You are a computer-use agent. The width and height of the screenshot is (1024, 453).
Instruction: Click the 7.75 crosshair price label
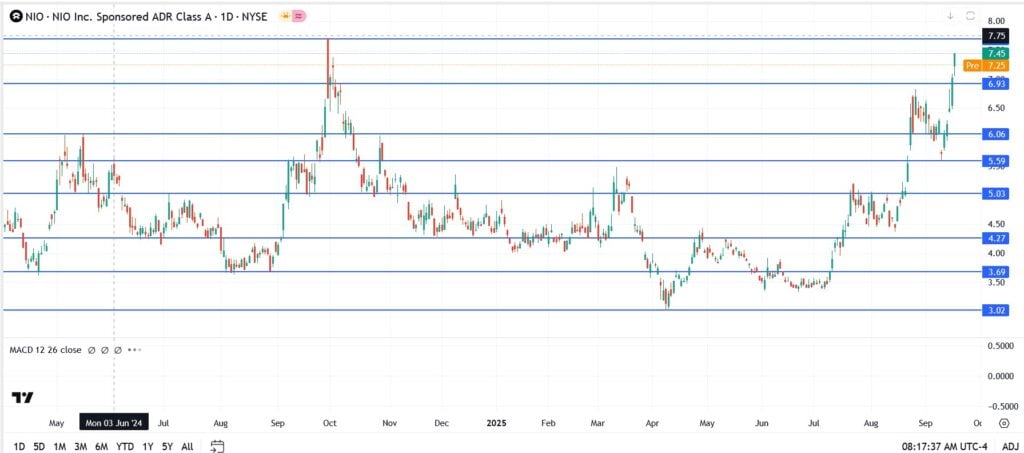996,37
